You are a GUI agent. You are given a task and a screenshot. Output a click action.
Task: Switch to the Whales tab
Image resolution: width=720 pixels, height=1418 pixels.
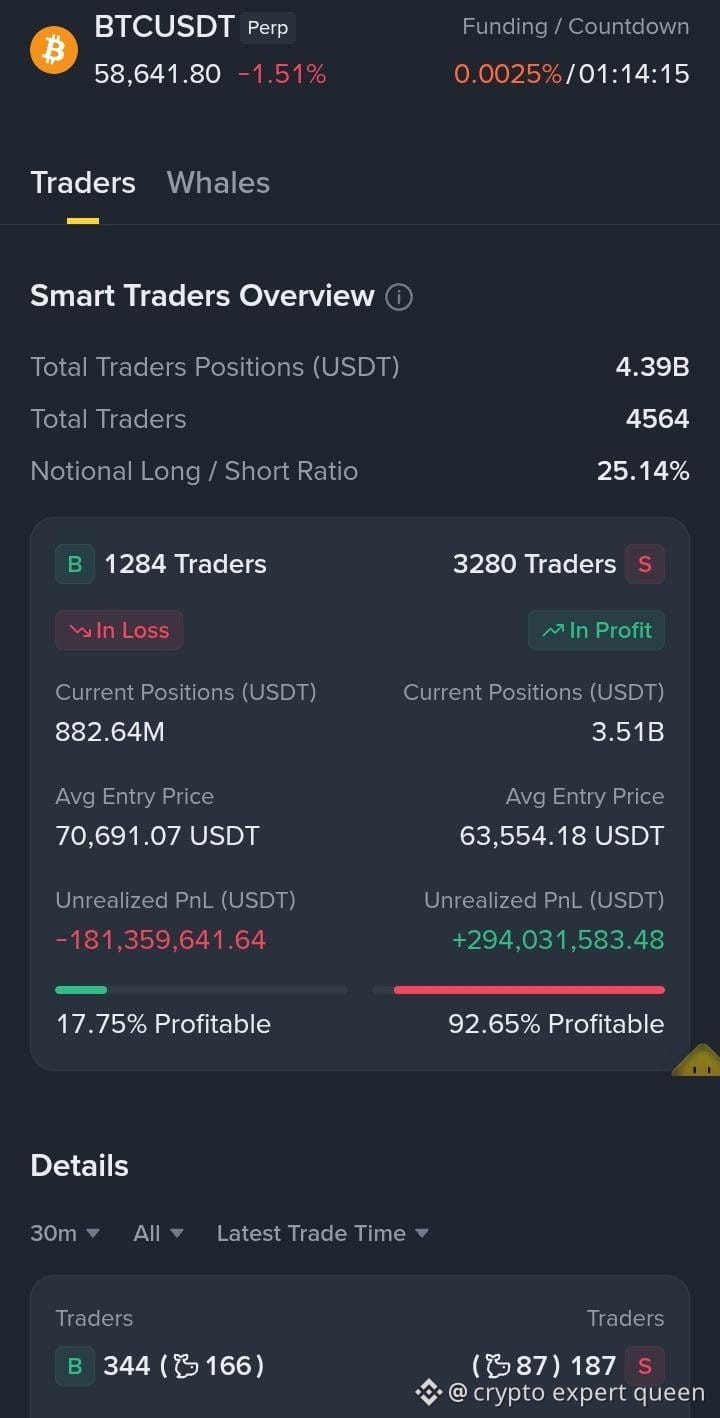coord(218,183)
